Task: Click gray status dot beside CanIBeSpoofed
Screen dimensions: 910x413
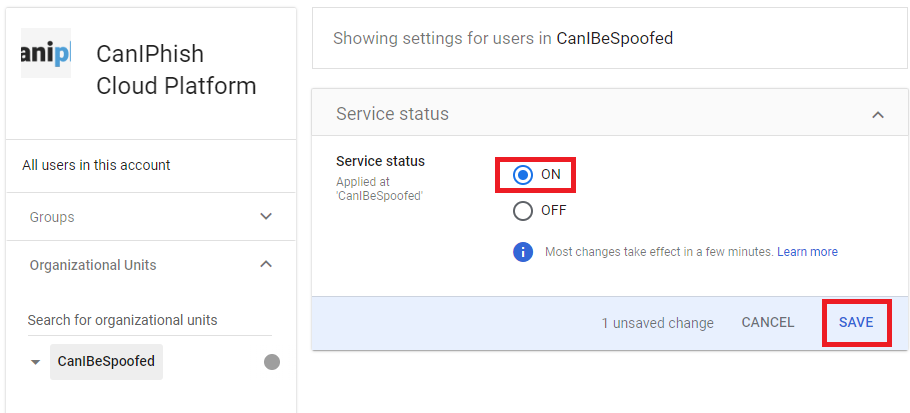Action: click(272, 362)
